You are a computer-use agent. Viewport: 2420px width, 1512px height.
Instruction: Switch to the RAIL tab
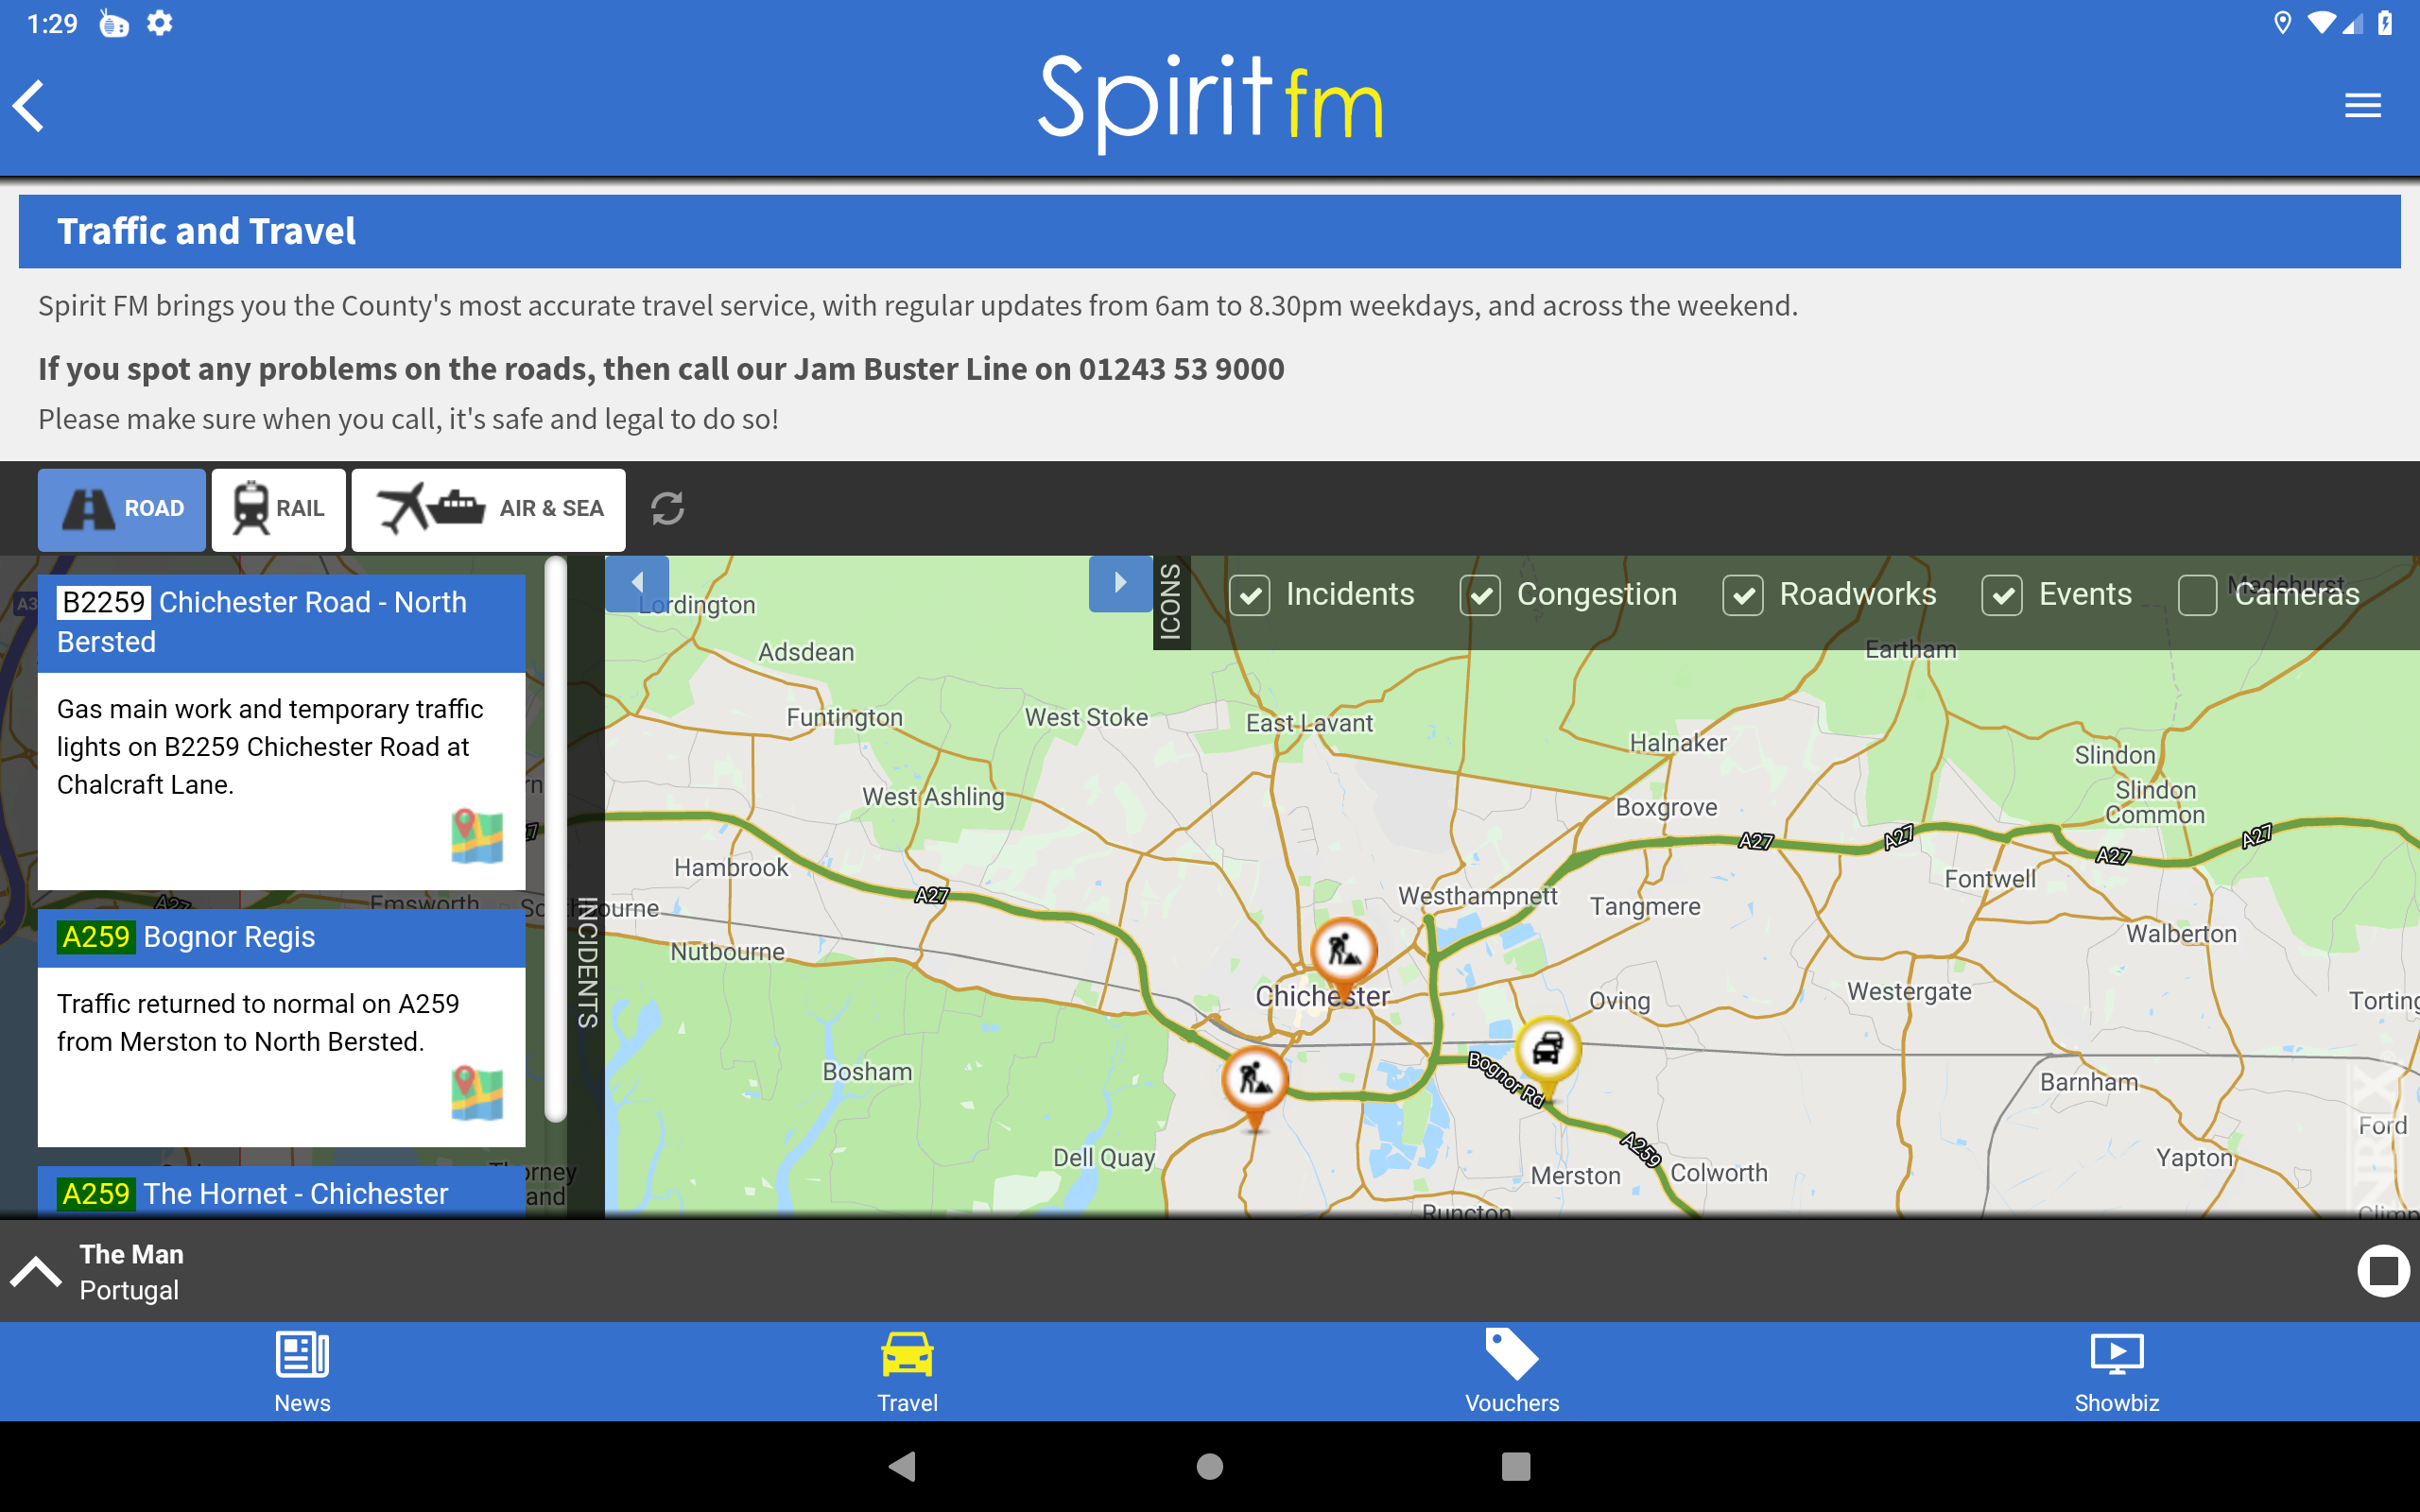(279, 509)
